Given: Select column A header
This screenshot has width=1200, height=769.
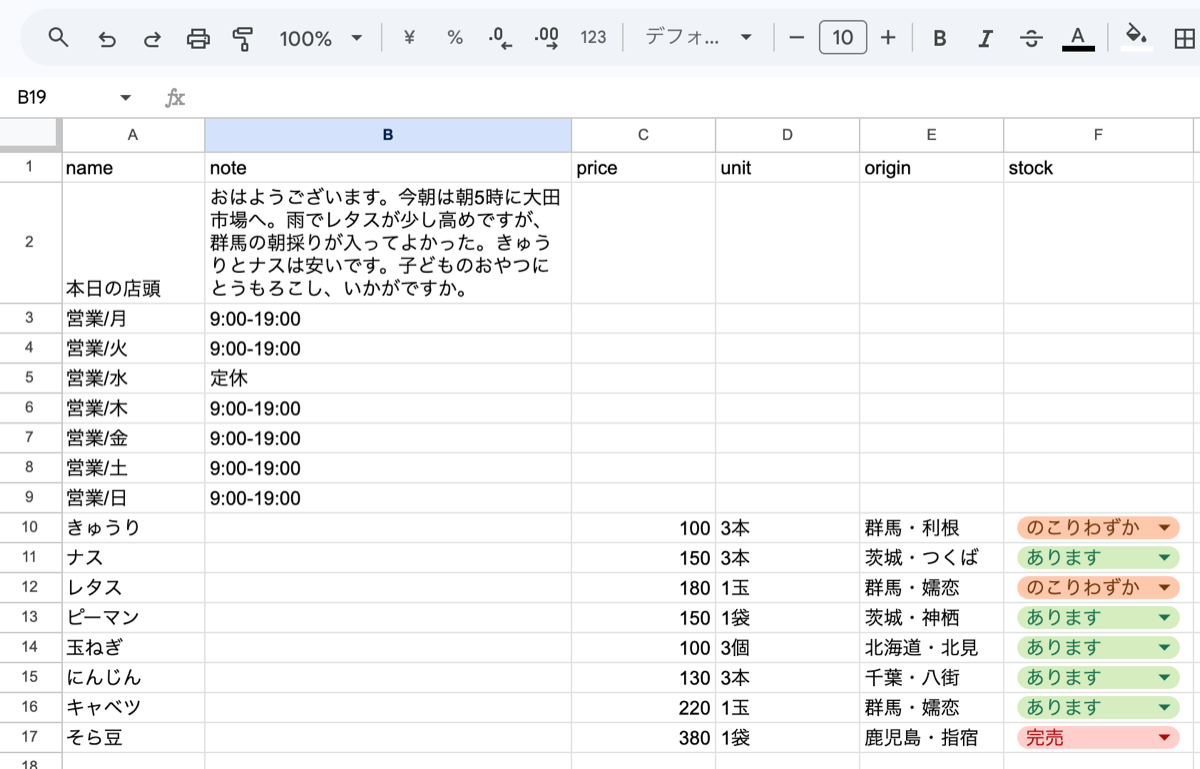Looking at the screenshot, I should coord(133,135).
